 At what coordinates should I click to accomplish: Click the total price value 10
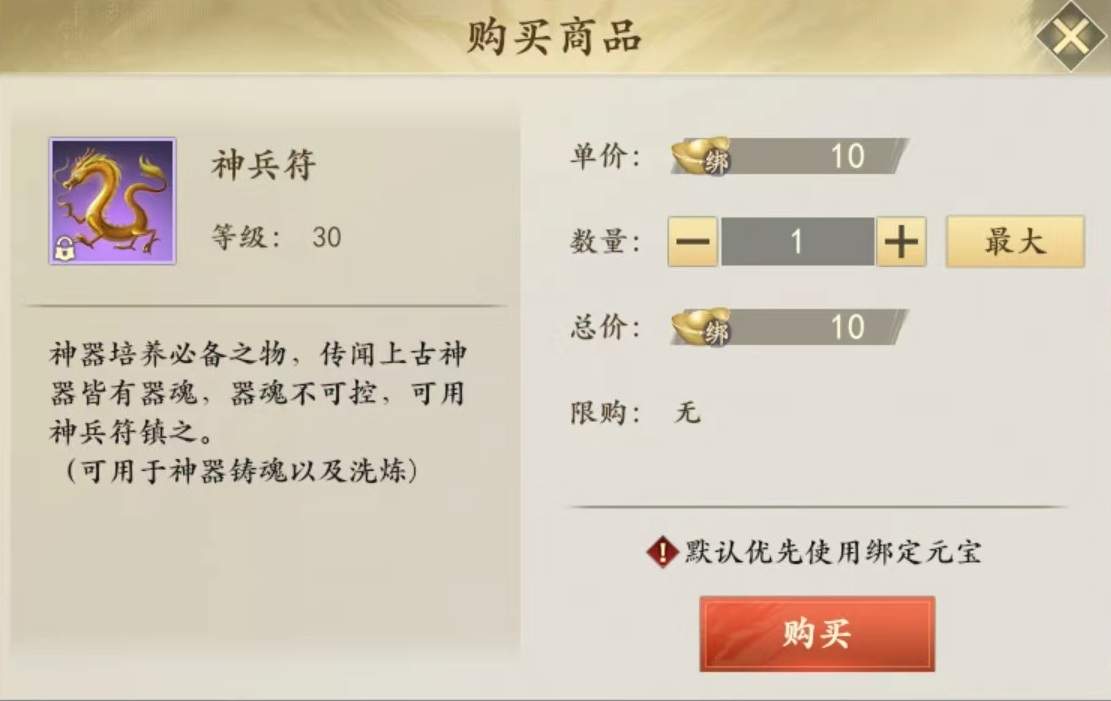(847, 327)
